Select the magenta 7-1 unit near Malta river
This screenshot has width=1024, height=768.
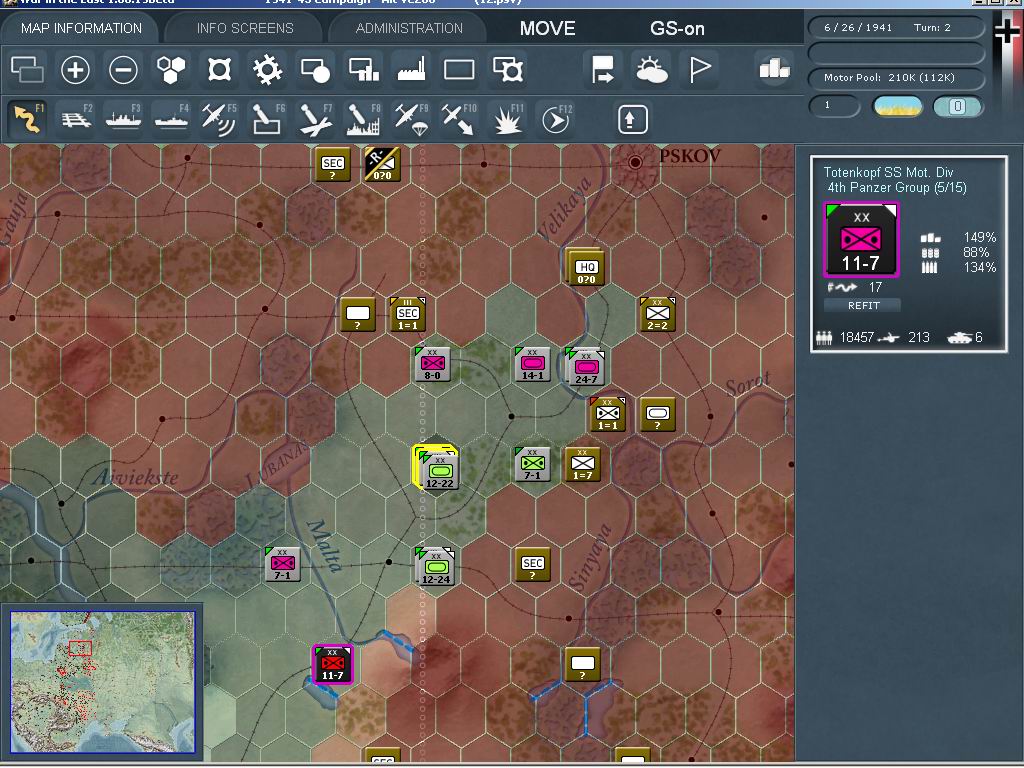tap(282, 564)
